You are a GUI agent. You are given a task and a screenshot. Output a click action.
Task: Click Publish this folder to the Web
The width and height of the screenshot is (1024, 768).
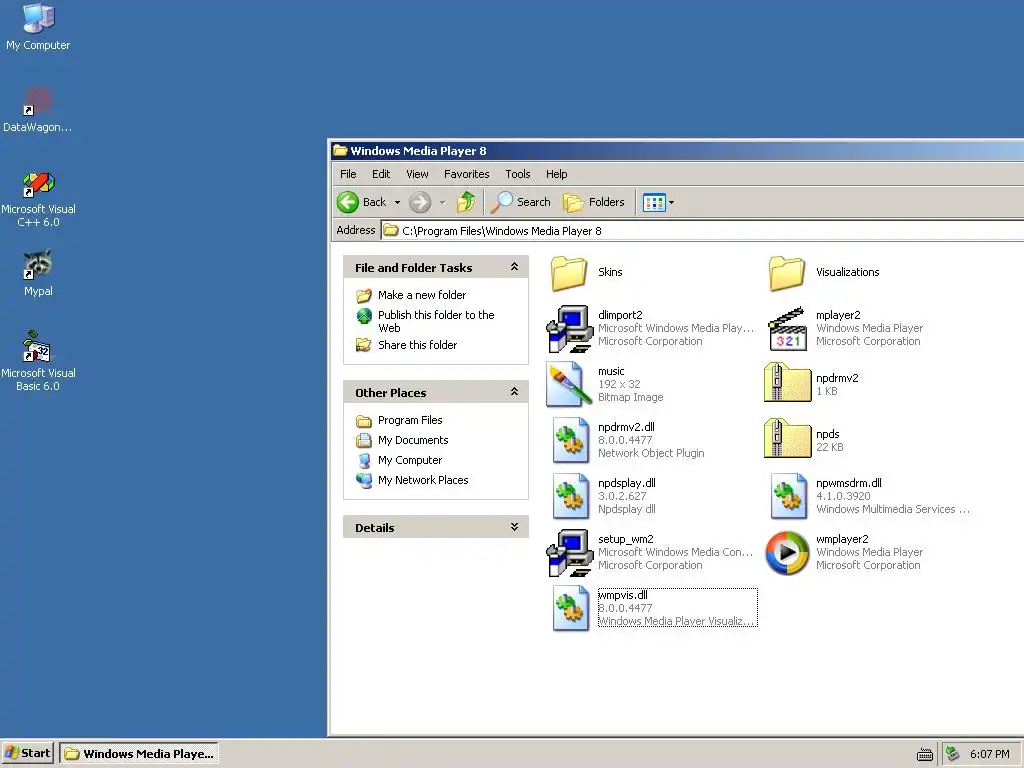436,321
